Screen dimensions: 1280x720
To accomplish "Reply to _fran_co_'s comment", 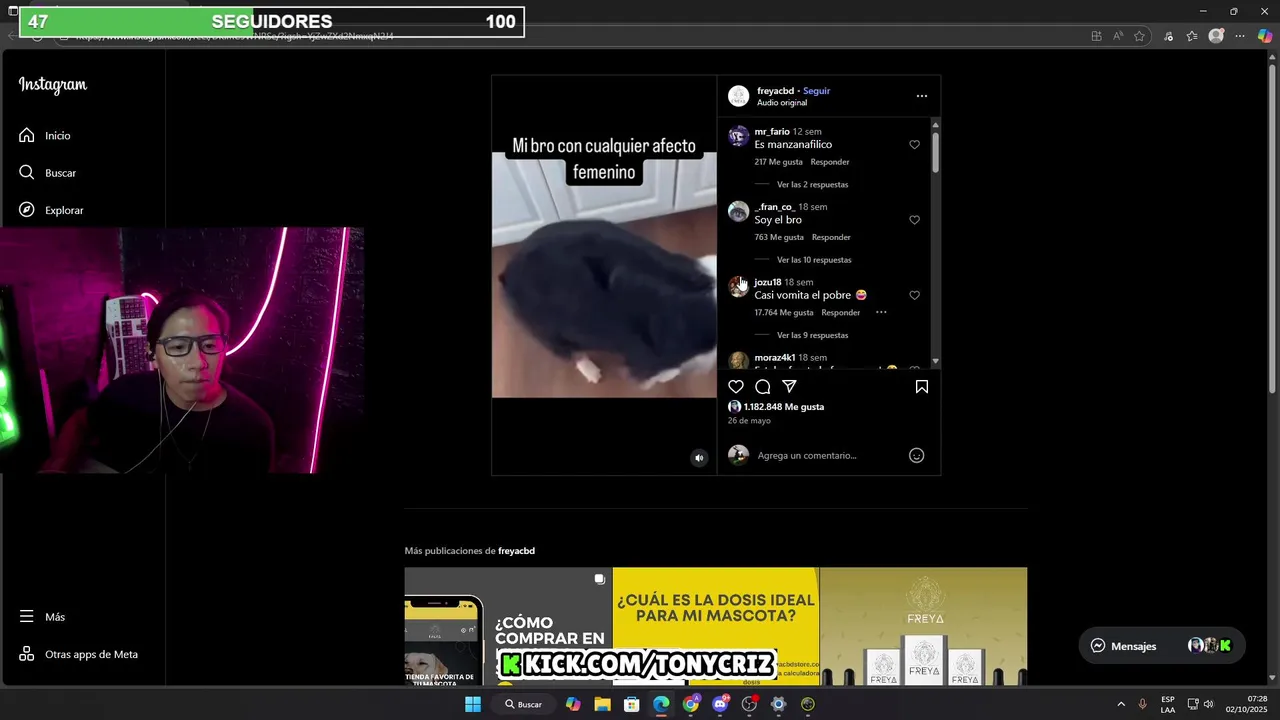I will pos(831,237).
